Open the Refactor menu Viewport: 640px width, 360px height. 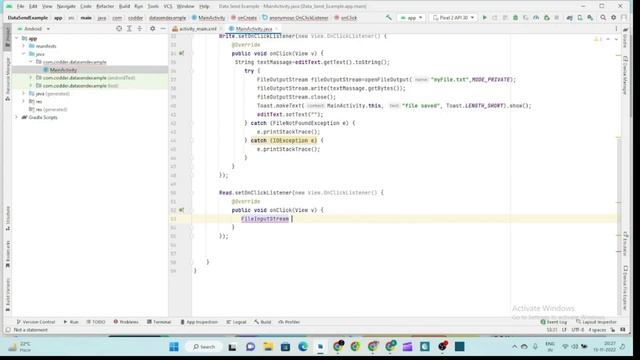[x=105, y=7]
